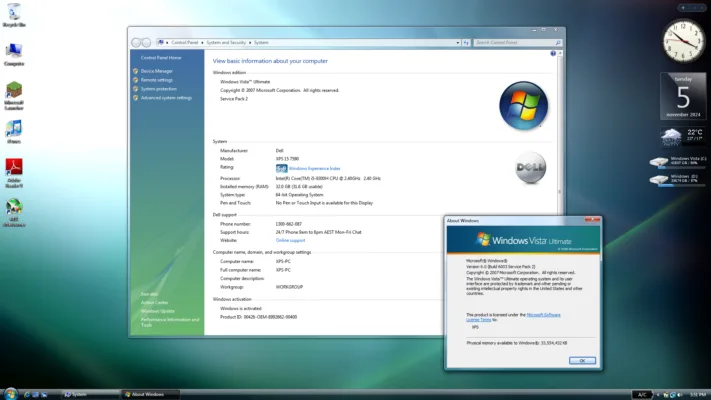Open Device Manager from sidebar
711x400 pixels.
(156, 71)
